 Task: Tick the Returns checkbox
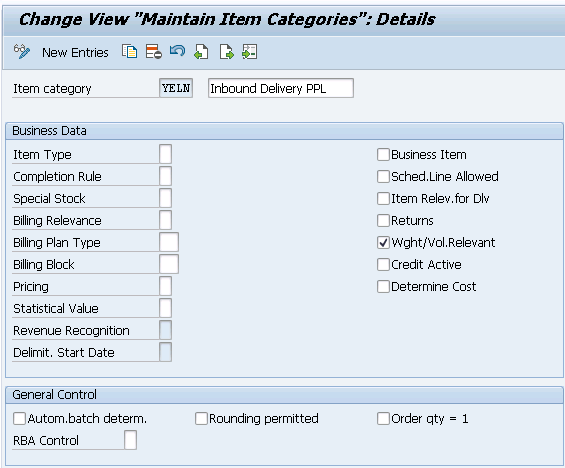coord(383,220)
